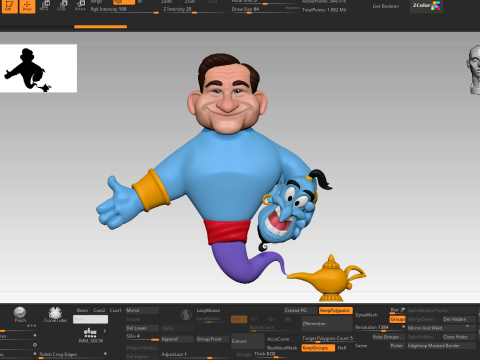Click the DynaMesh button
The width and height of the screenshot is (480, 360).
pos(371,315)
